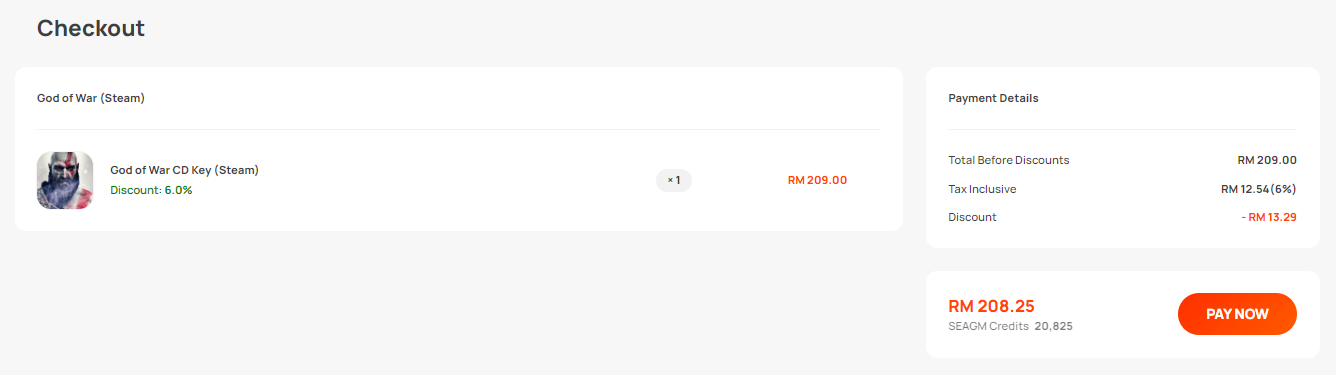
Task: Select the Total Before Discounts row label
Action: tap(1009, 160)
